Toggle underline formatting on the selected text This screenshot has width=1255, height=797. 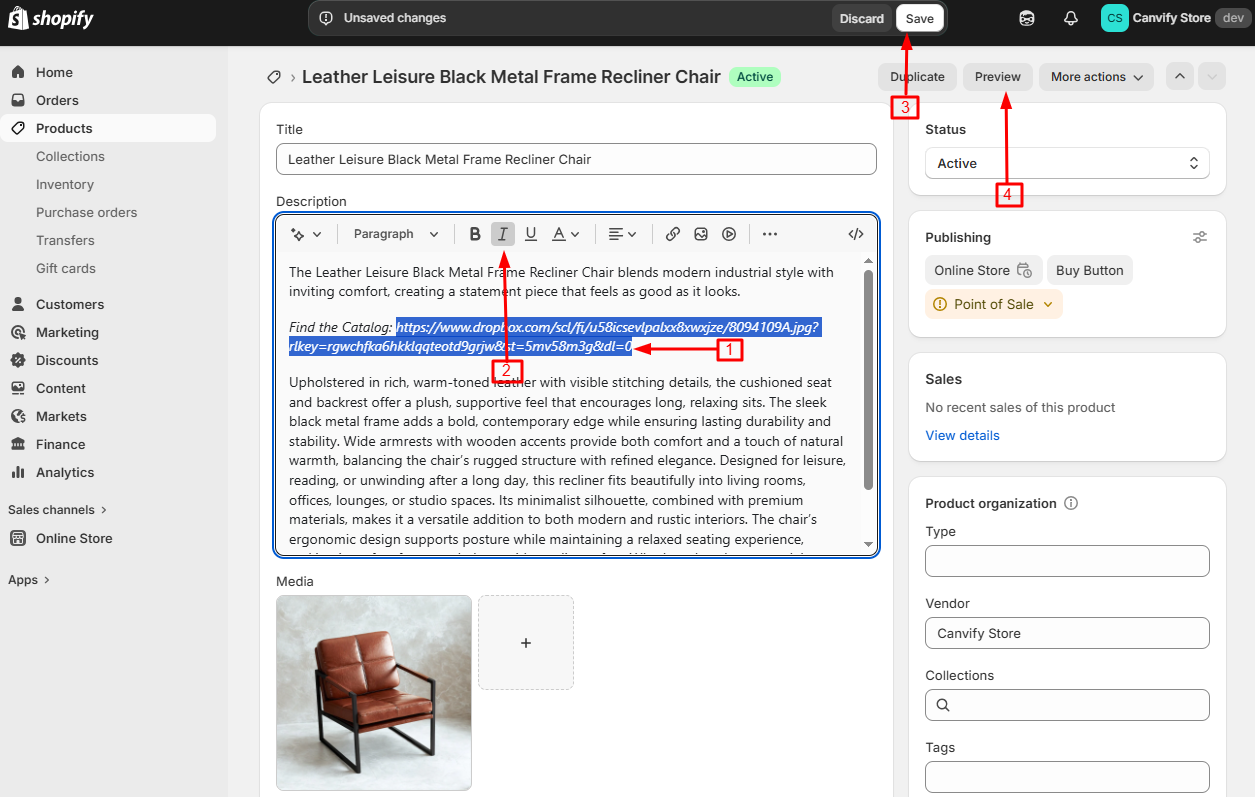530,233
